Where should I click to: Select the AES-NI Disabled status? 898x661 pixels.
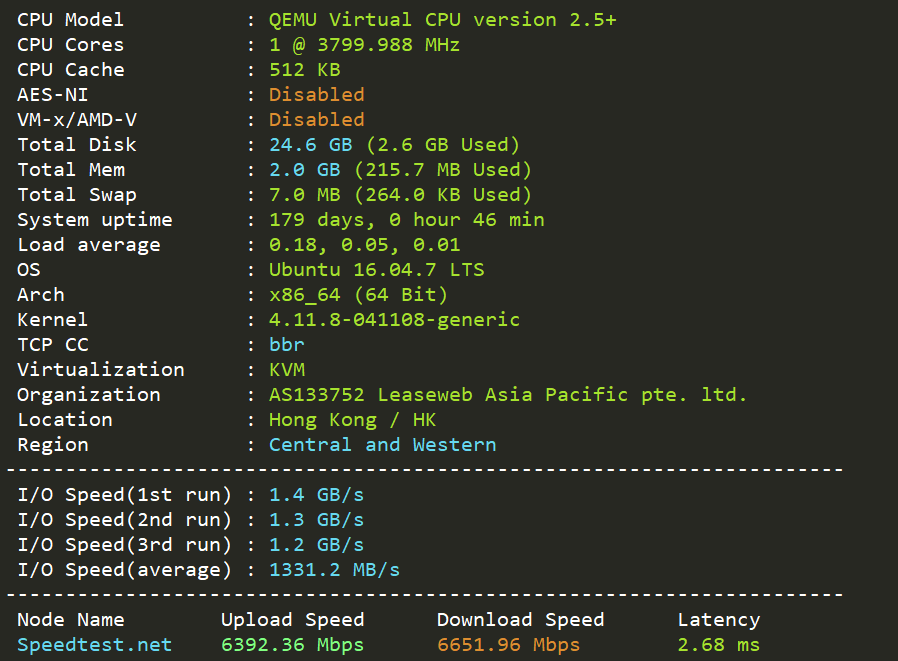pyautogui.click(x=317, y=95)
